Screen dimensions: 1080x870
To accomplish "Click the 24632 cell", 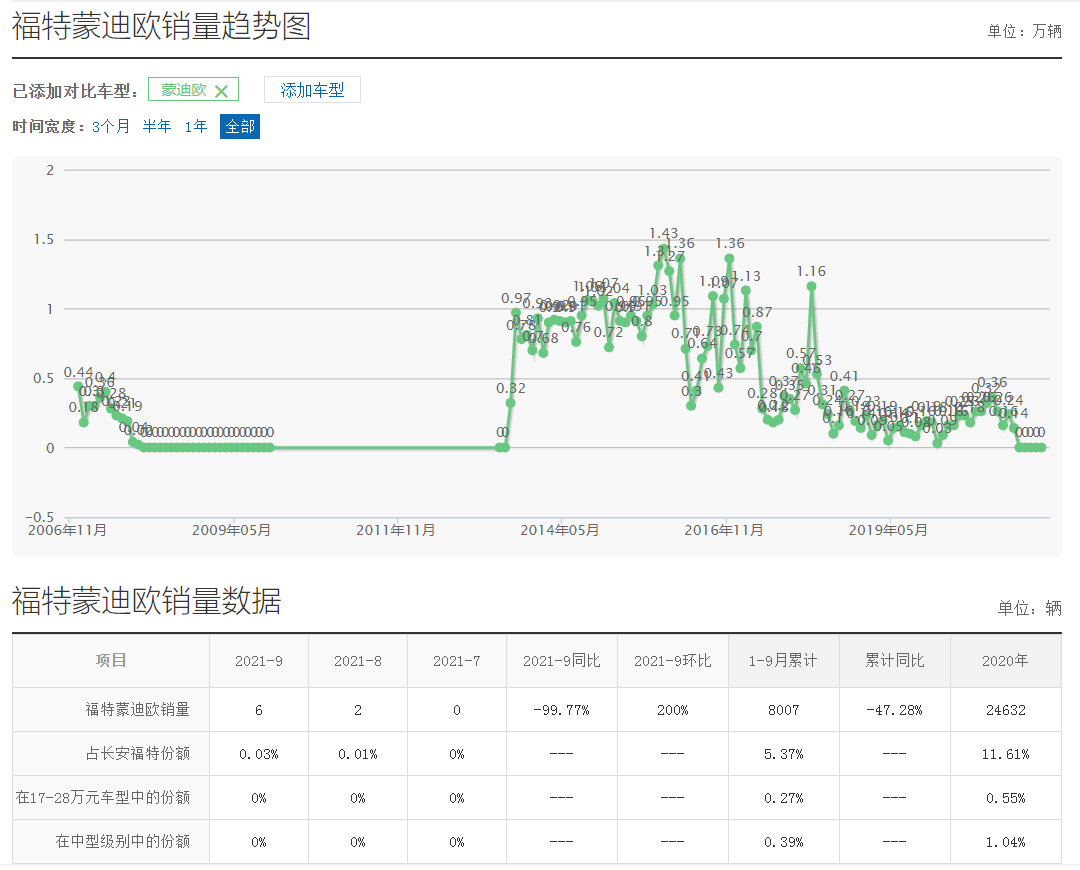I will point(1006,710).
